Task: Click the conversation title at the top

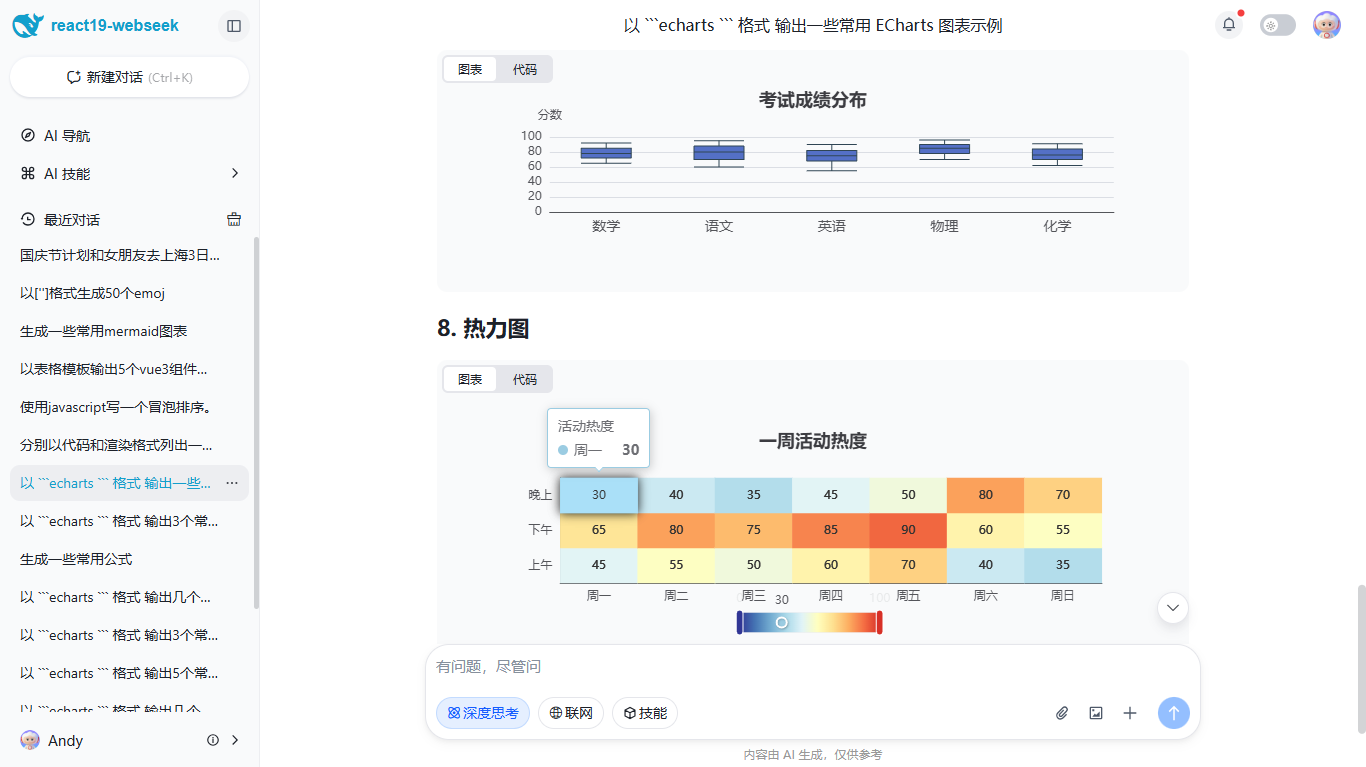Action: click(x=812, y=25)
